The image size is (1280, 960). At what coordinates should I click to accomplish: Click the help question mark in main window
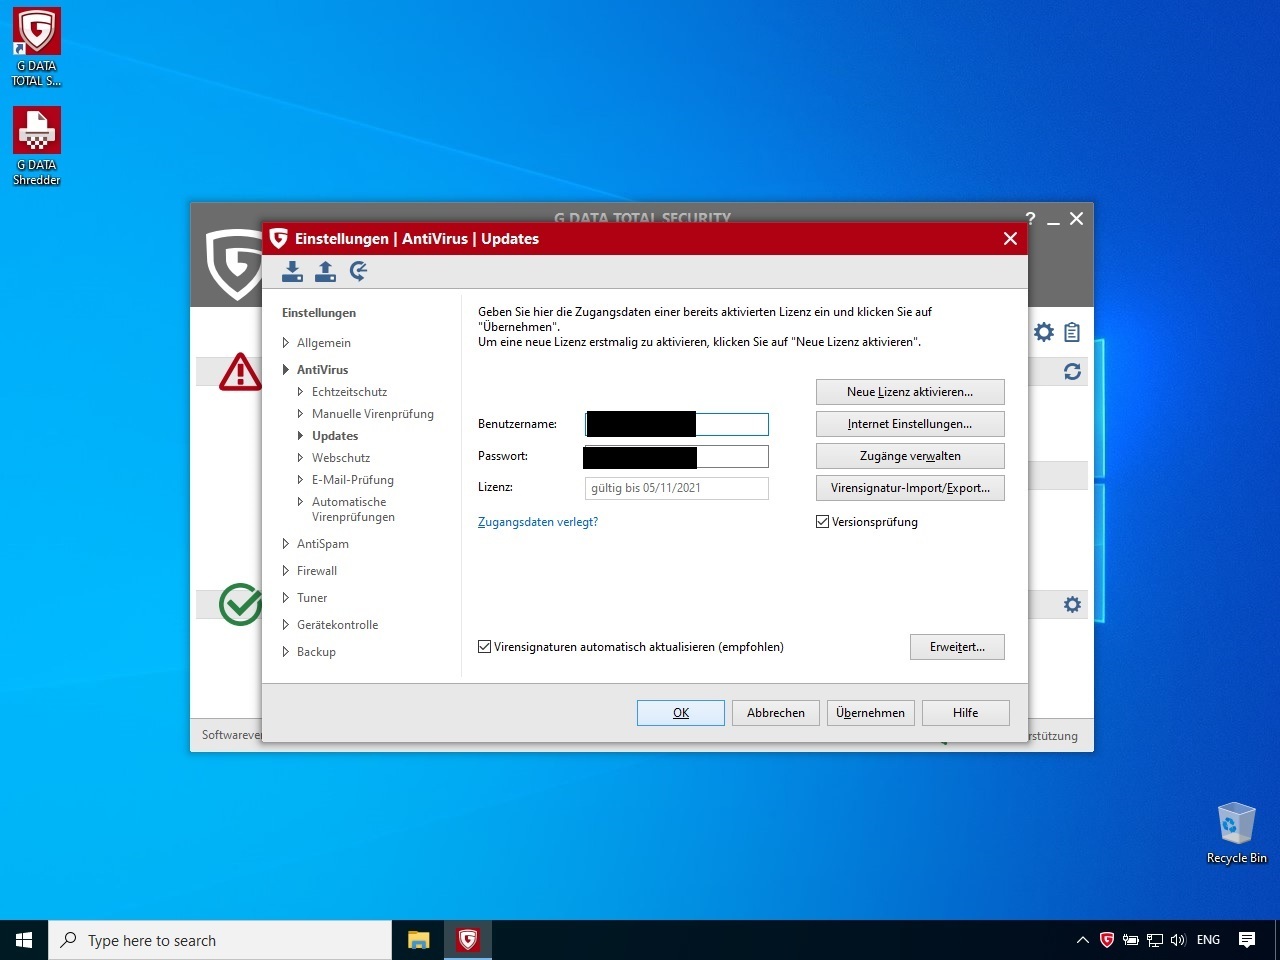coord(1030,218)
